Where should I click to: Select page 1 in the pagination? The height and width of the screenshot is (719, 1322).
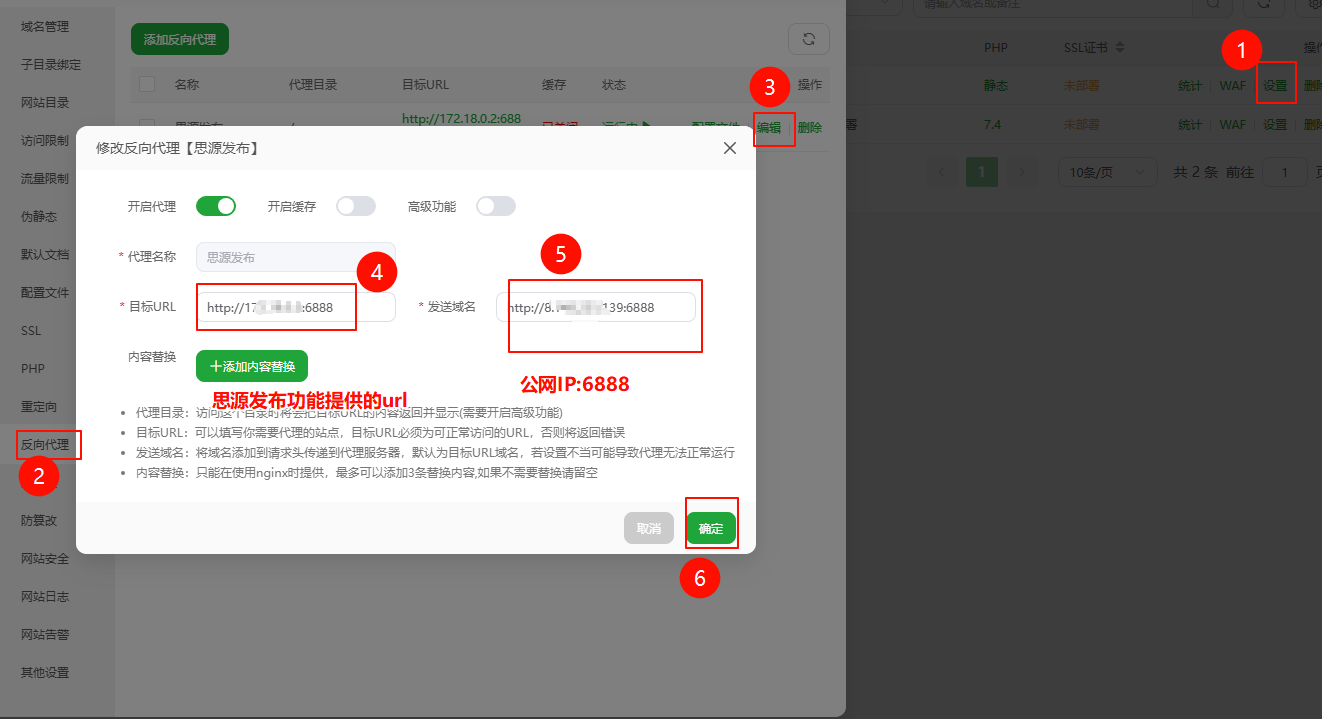982,172
